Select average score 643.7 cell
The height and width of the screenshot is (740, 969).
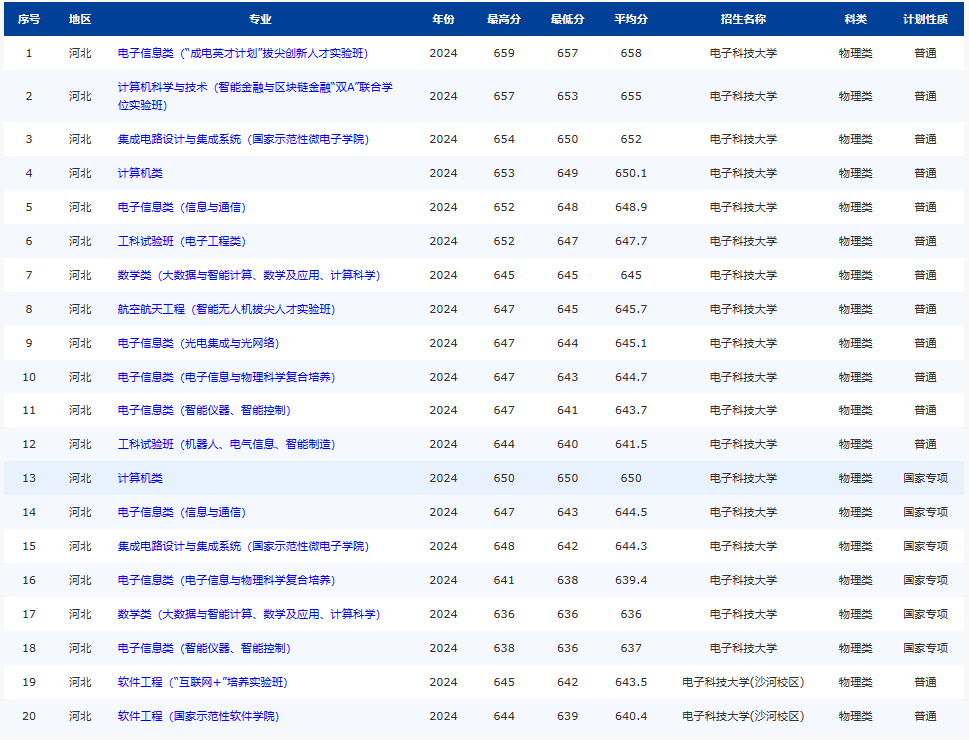point(631,410)
